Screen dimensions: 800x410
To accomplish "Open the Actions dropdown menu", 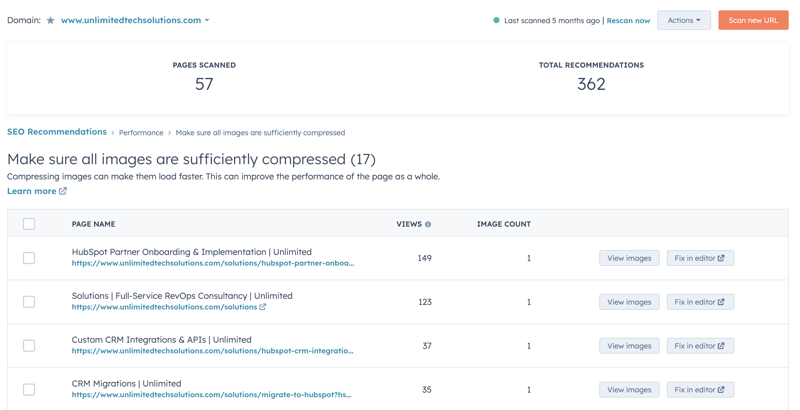I will [684, 20].
